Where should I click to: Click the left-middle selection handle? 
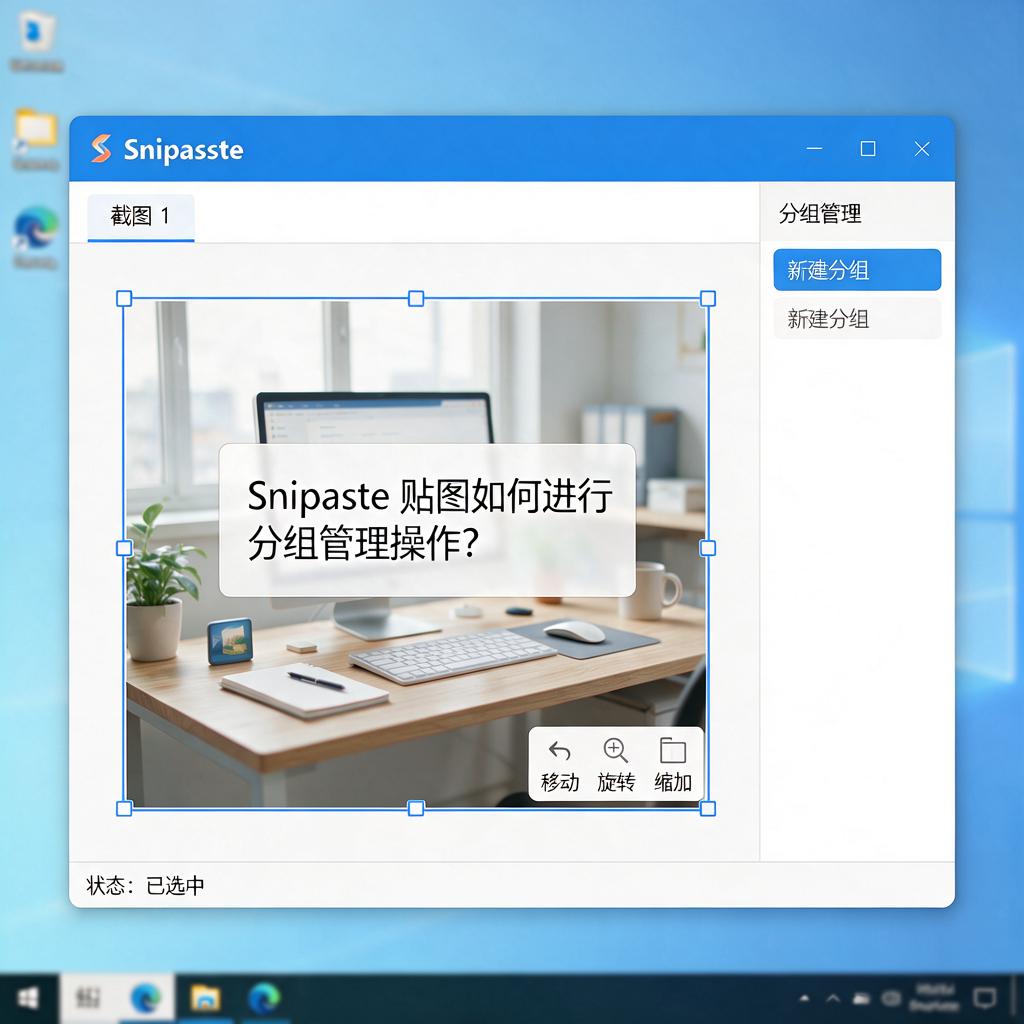click(124, 548)
